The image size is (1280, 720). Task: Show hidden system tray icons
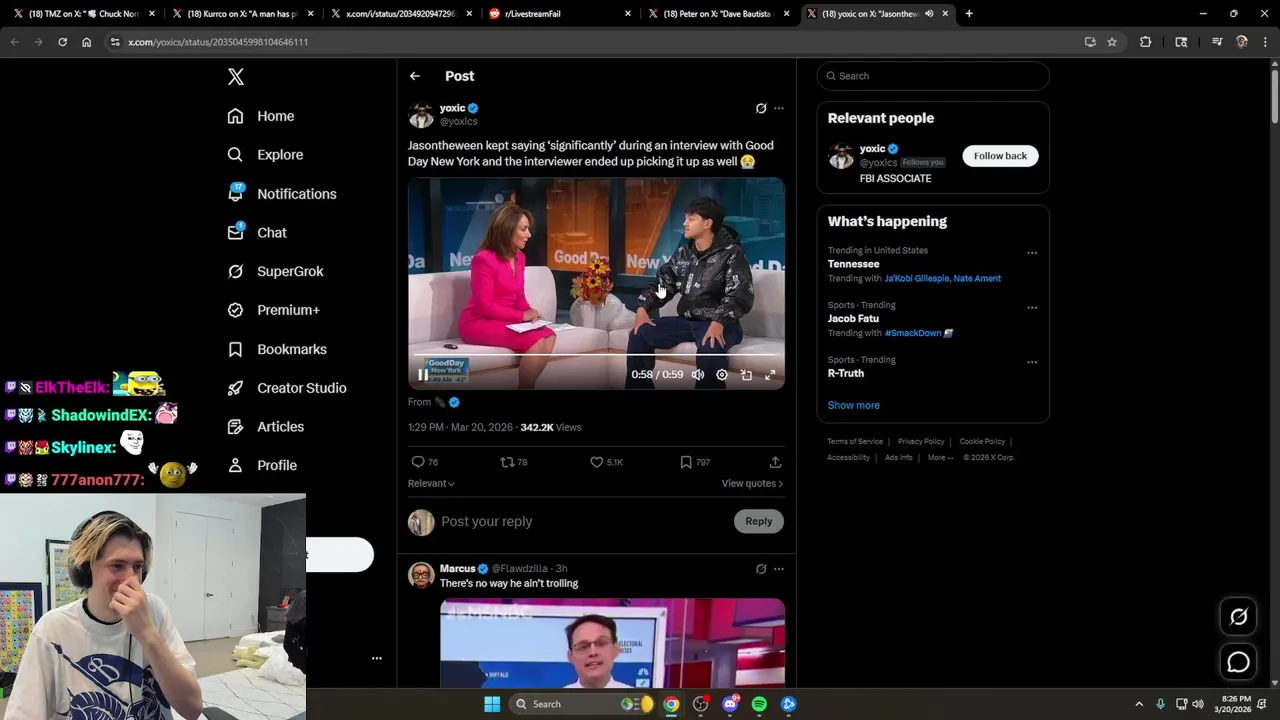1138,704
